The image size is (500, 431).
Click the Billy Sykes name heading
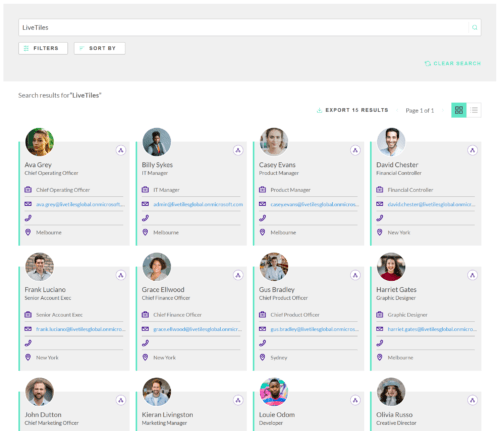coord(157,165)
